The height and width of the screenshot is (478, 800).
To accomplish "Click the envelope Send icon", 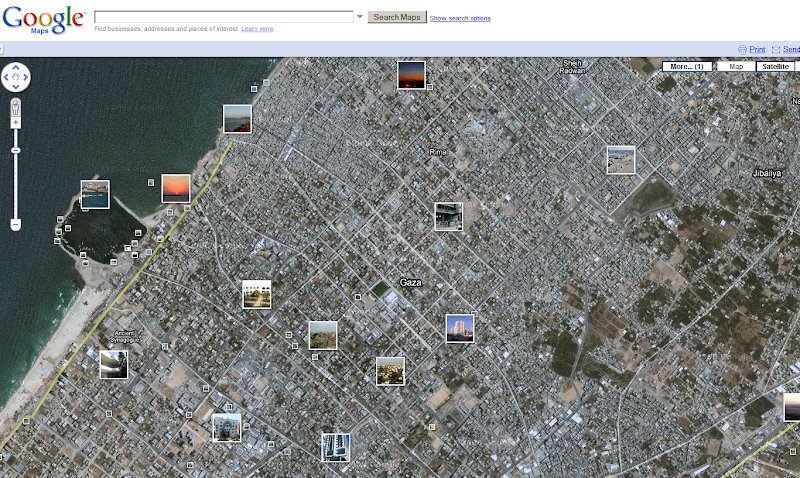I will point(776,49).
